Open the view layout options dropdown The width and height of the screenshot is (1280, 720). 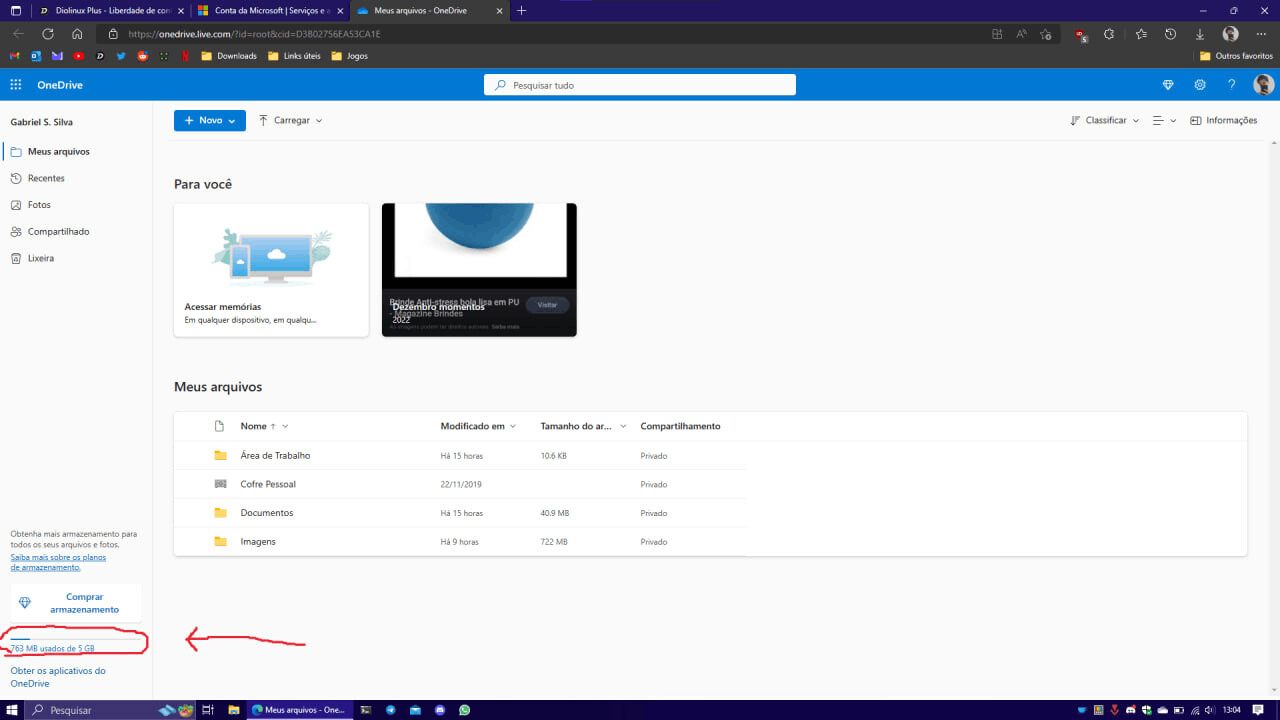[x=1164, y=120]
